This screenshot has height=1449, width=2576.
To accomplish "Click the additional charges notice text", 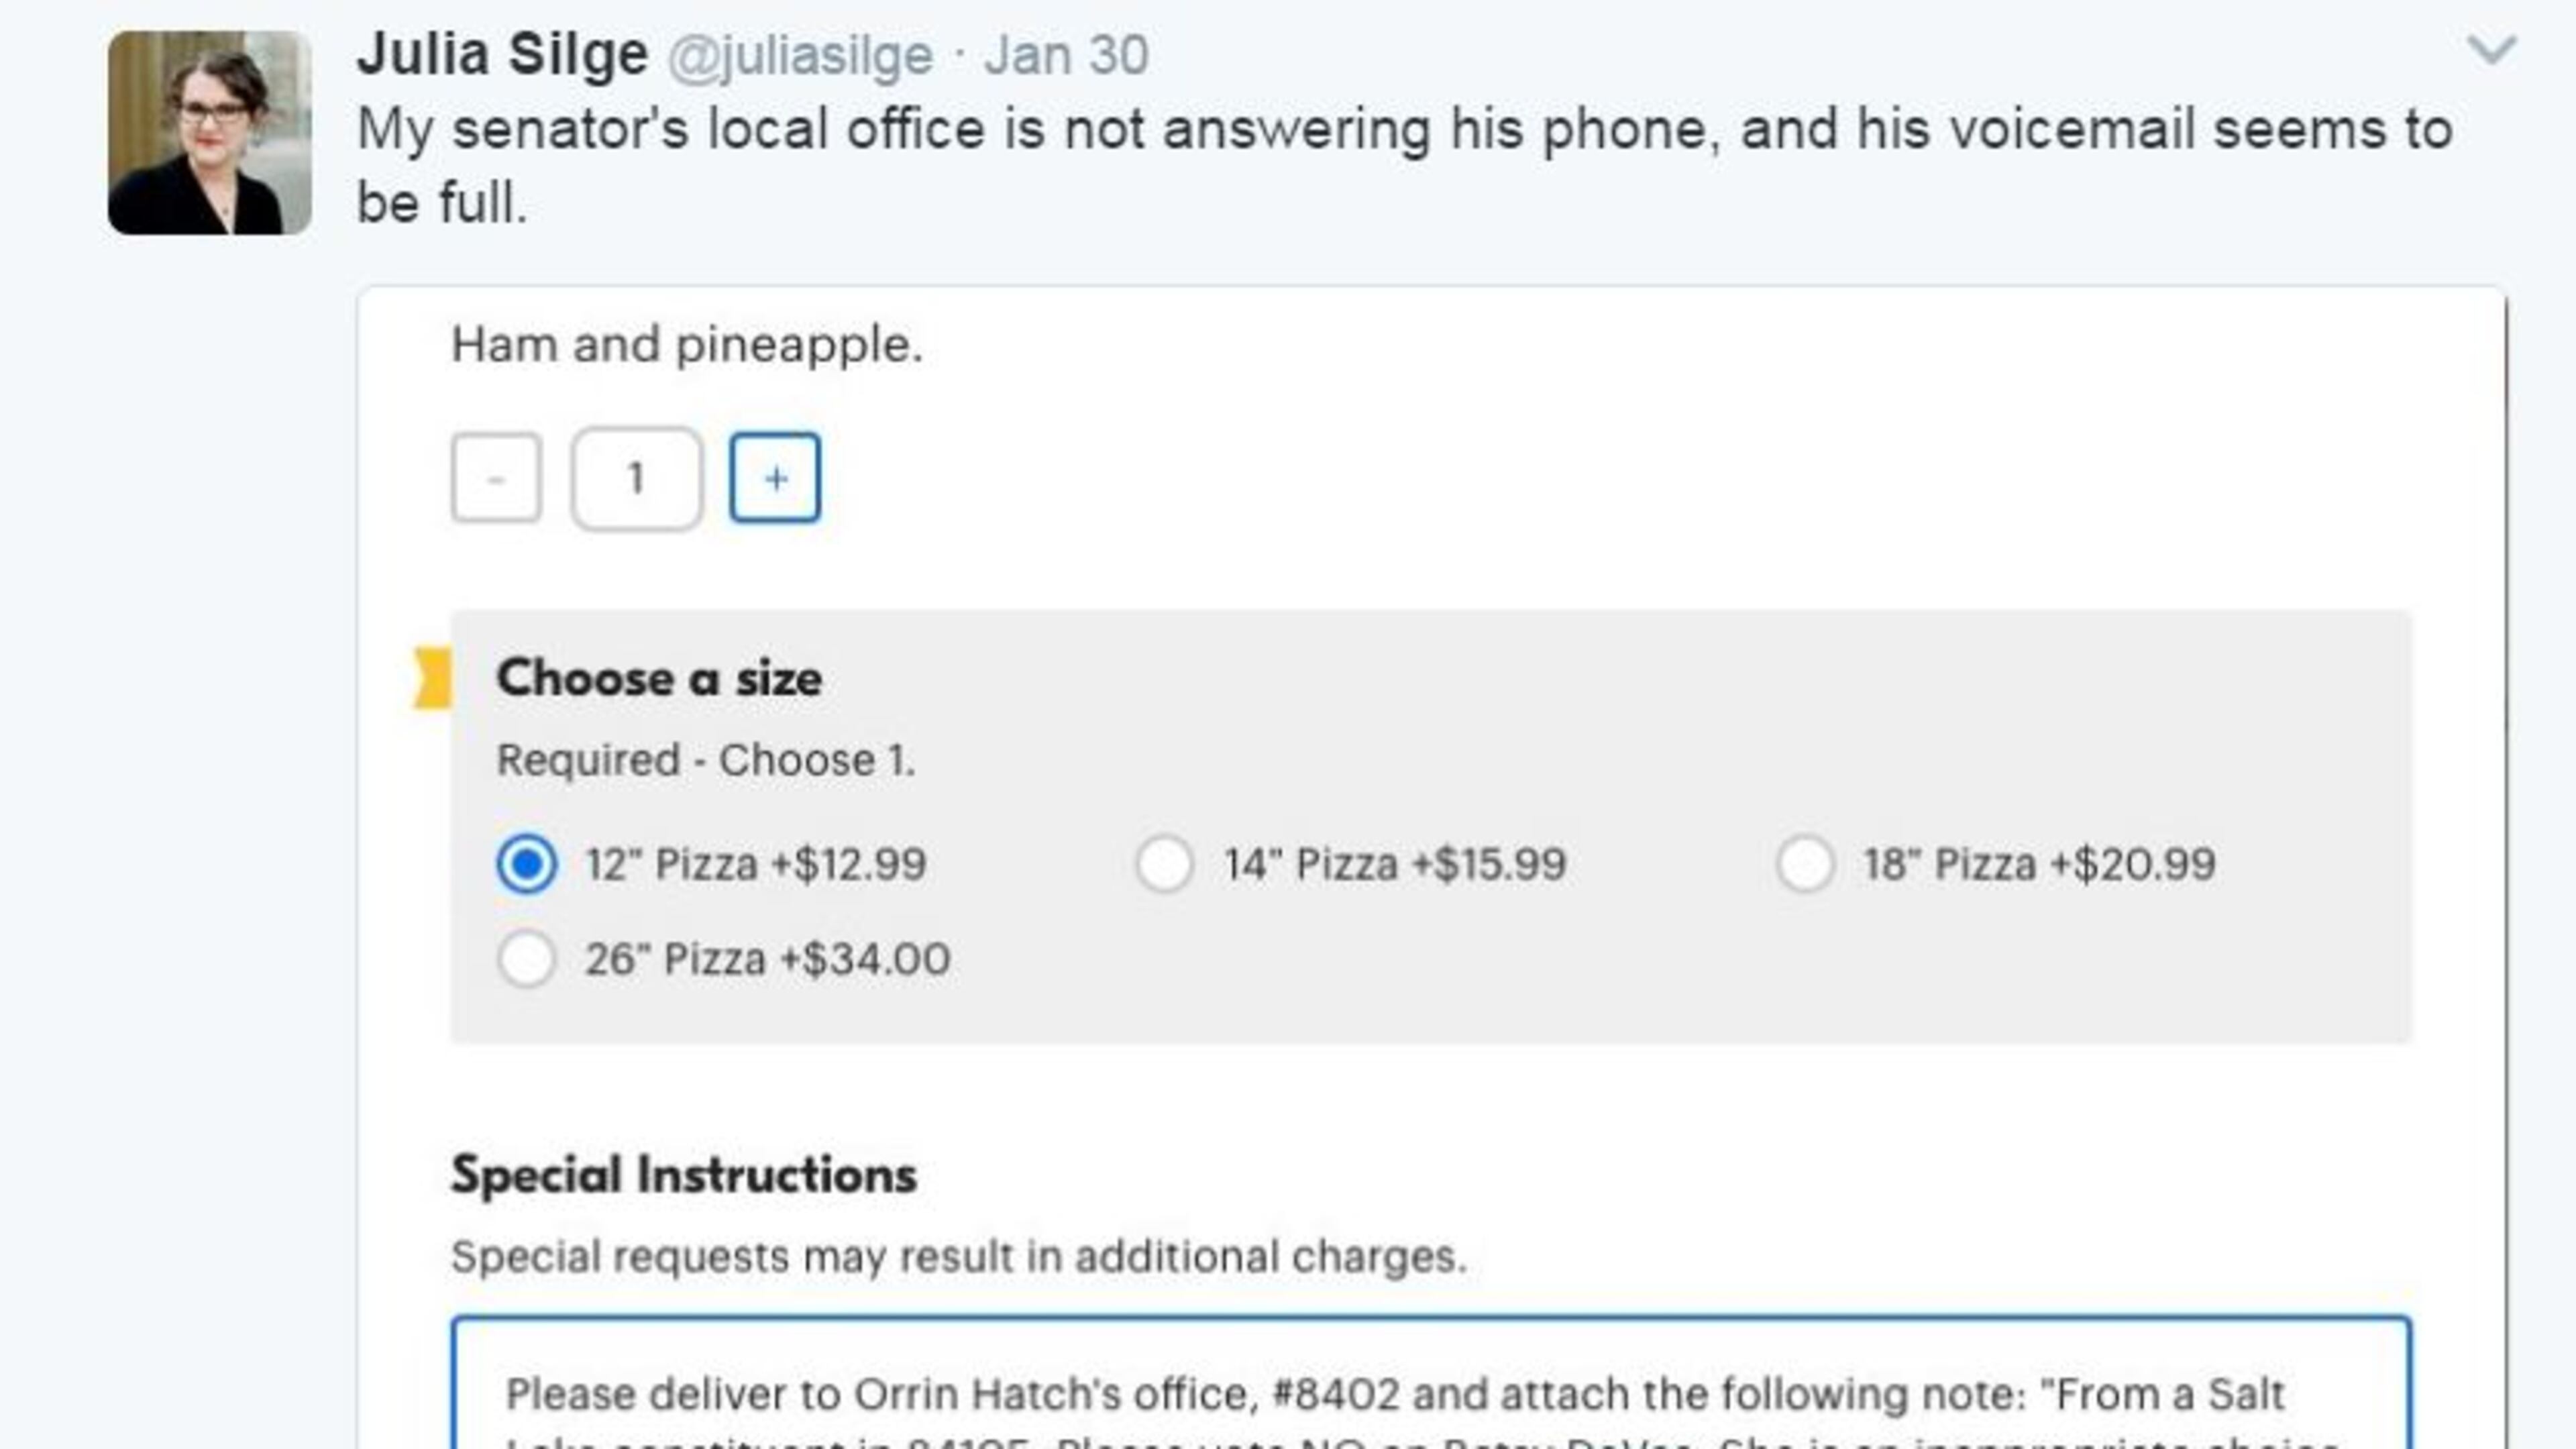I will tap(958, 1257).
